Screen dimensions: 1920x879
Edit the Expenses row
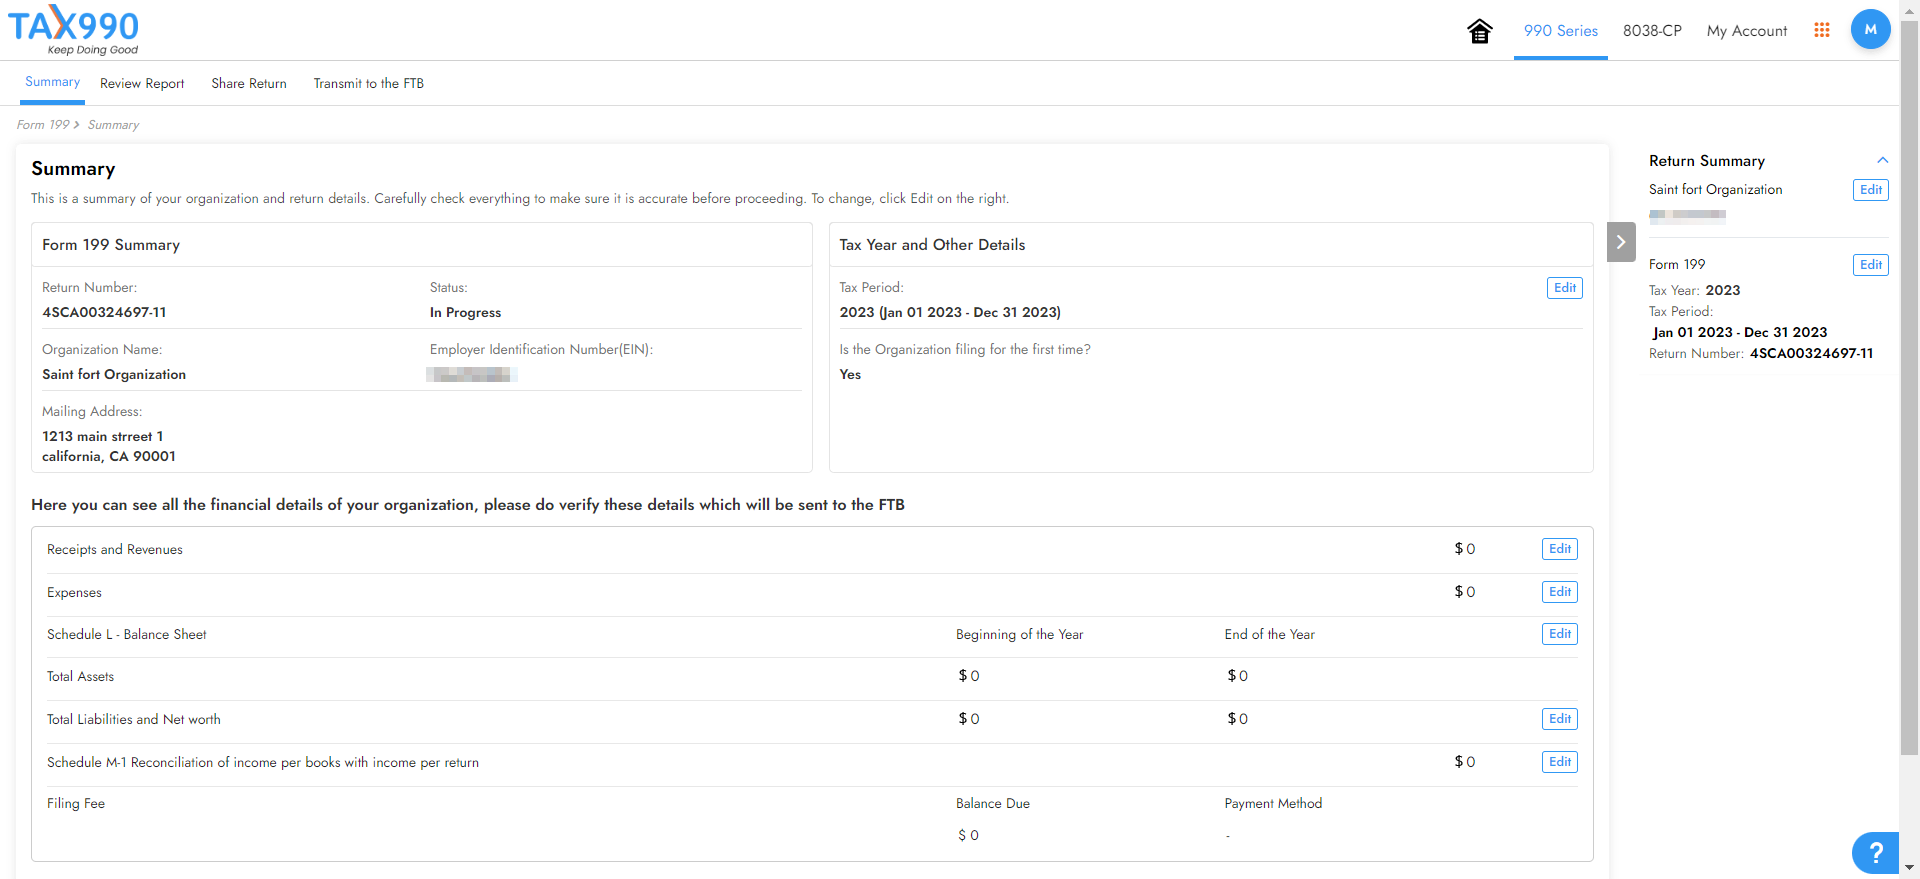coord(1560,592)
